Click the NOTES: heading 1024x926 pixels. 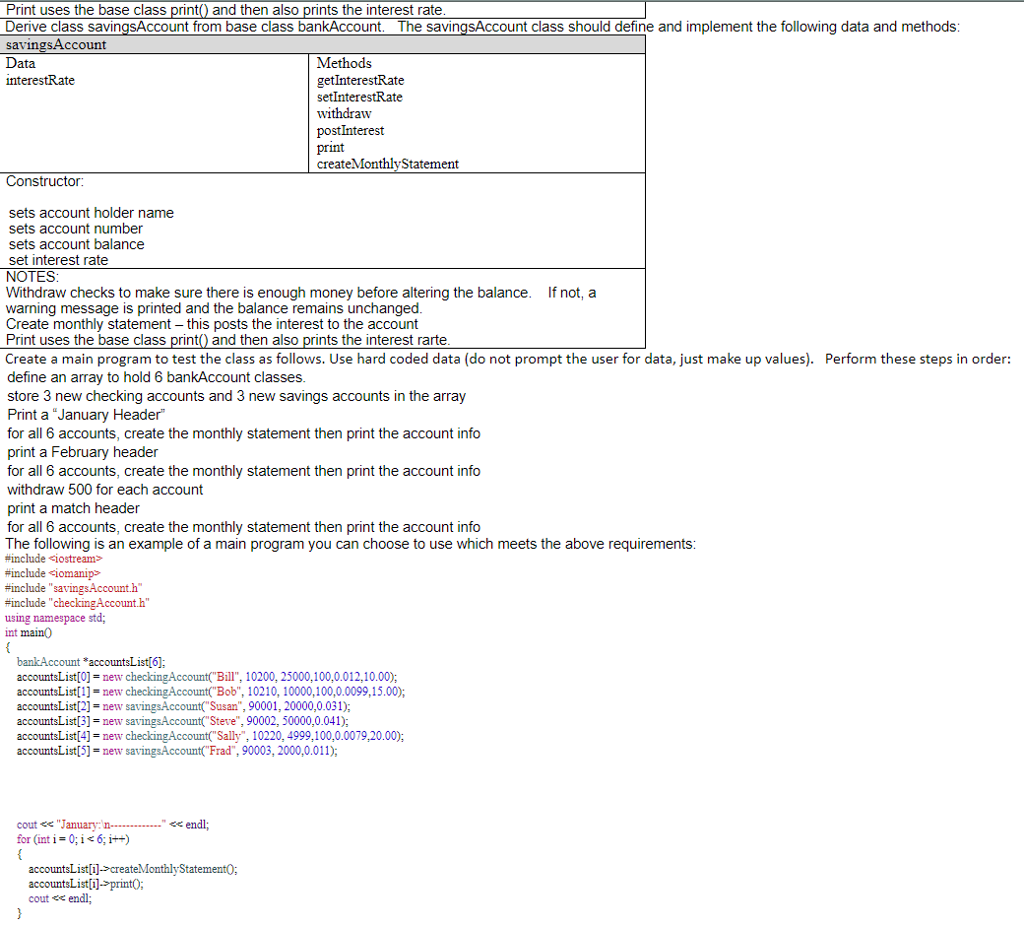[x=33, y=277]
